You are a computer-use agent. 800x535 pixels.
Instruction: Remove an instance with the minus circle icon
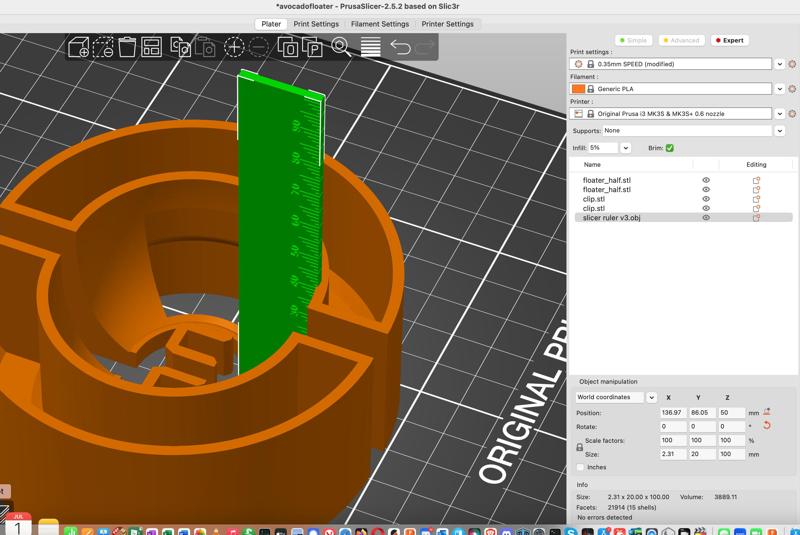pyautogui.click(x=259, y=47)
